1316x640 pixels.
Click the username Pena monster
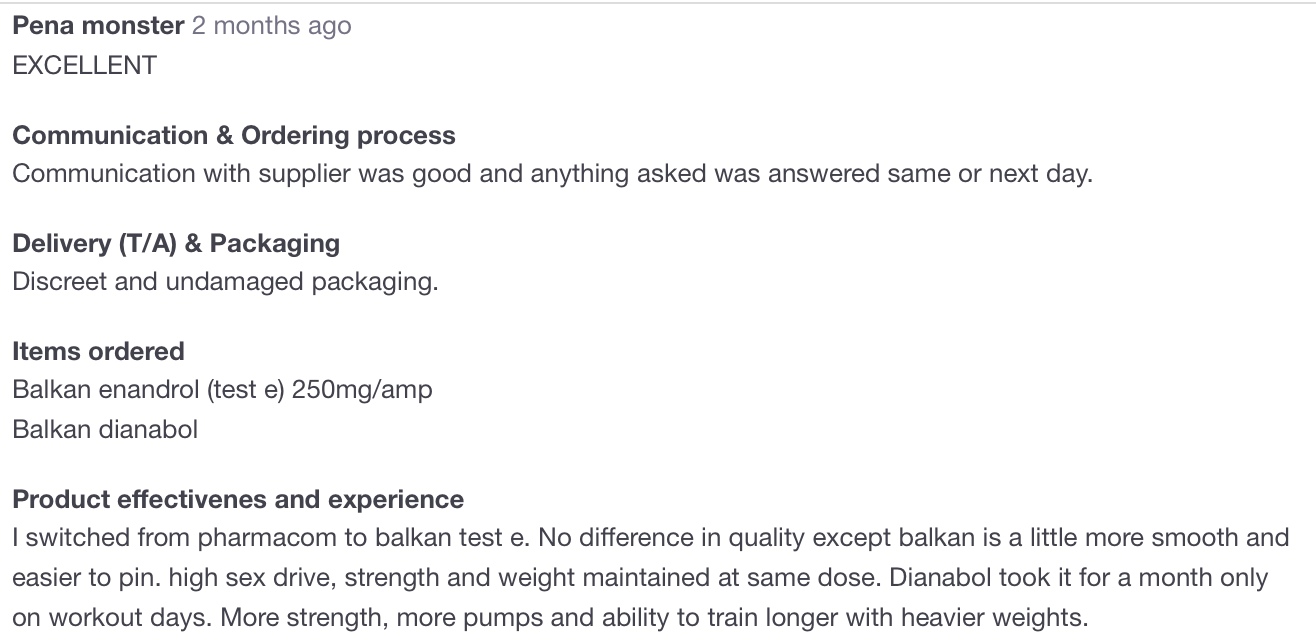98,26
